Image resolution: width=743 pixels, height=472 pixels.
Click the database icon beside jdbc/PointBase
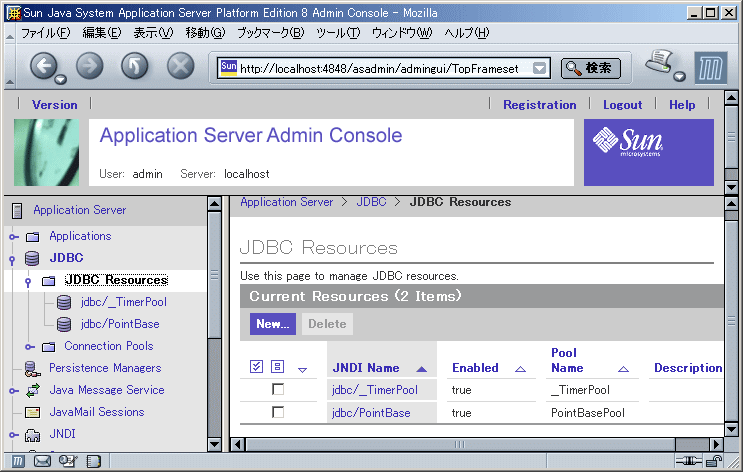click(64, 324)
